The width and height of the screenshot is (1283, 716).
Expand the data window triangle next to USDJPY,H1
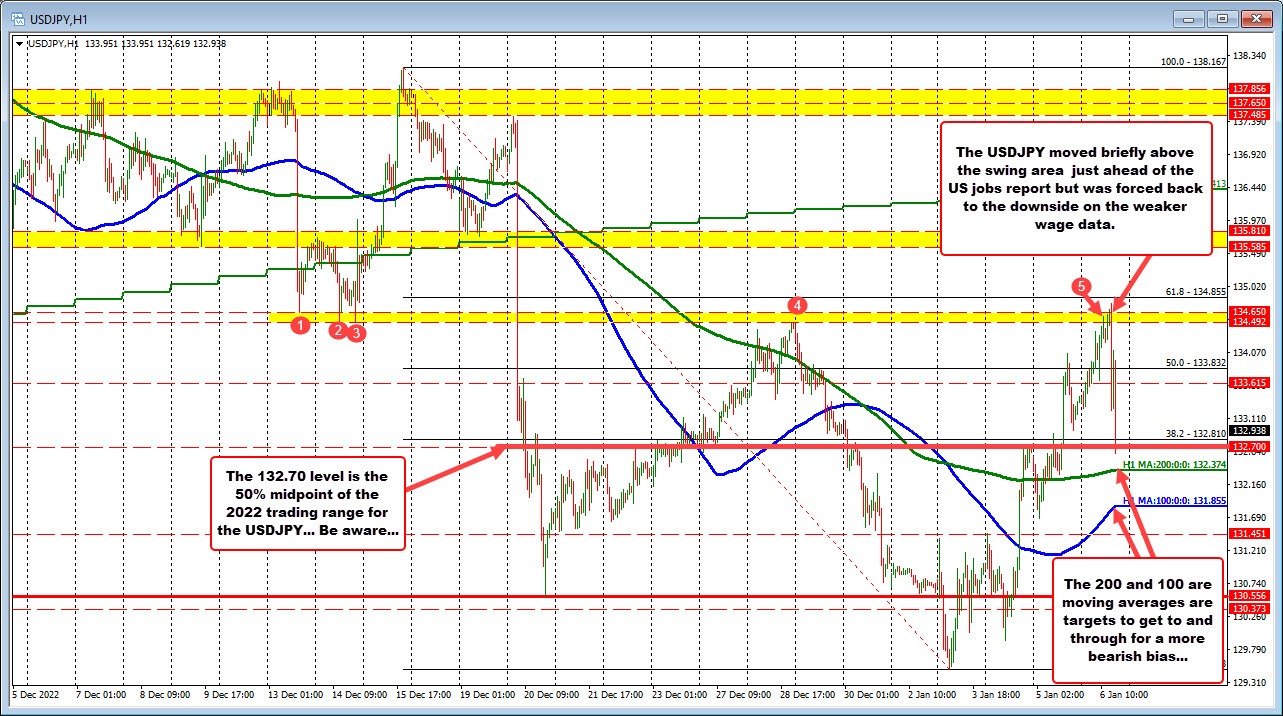pyautogui.click(x=19, y=44)
